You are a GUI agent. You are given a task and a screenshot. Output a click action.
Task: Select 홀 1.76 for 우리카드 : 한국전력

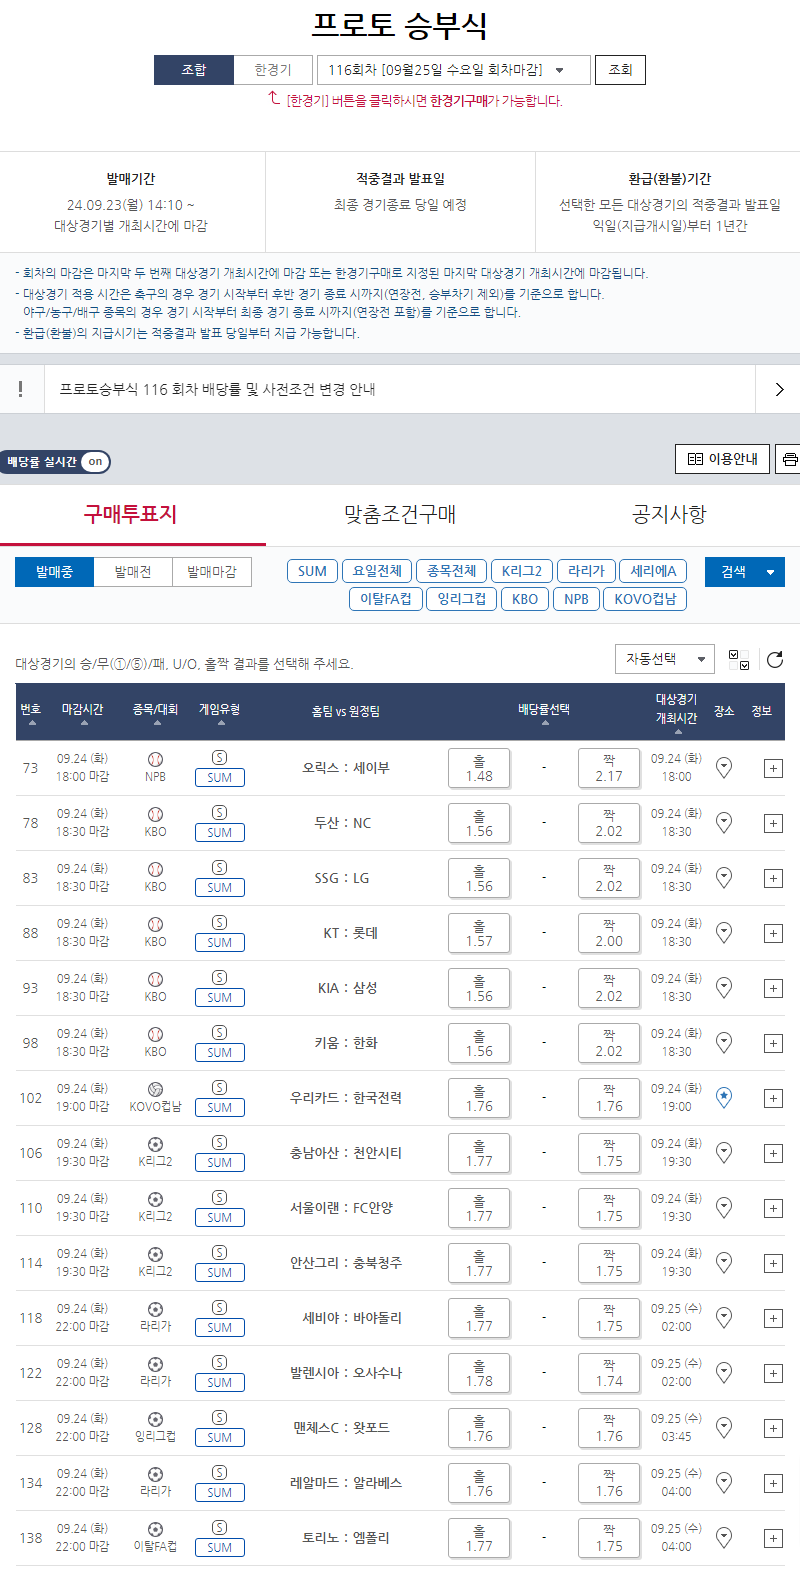tap(479, 1098)
